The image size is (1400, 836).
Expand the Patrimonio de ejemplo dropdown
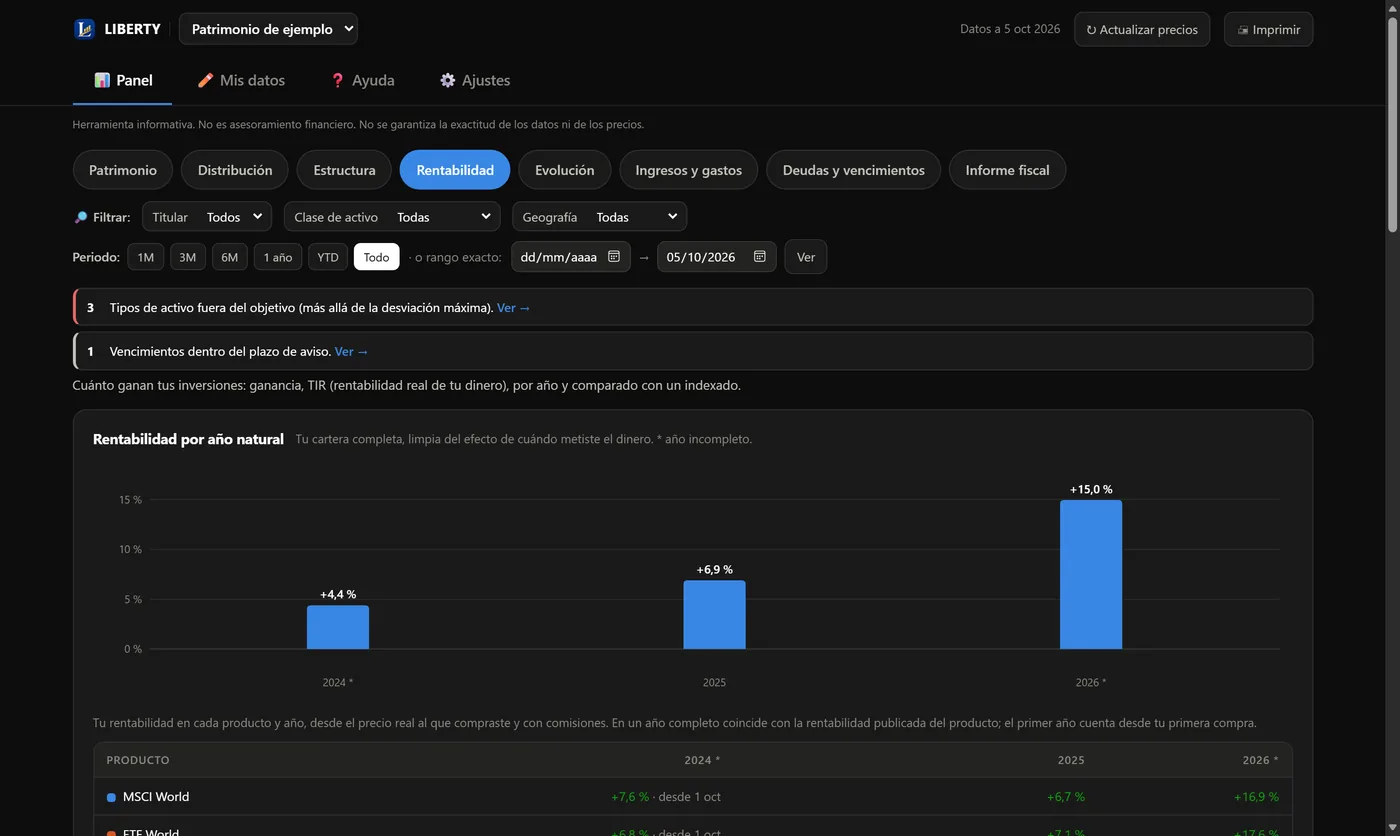tap(268, 29)
